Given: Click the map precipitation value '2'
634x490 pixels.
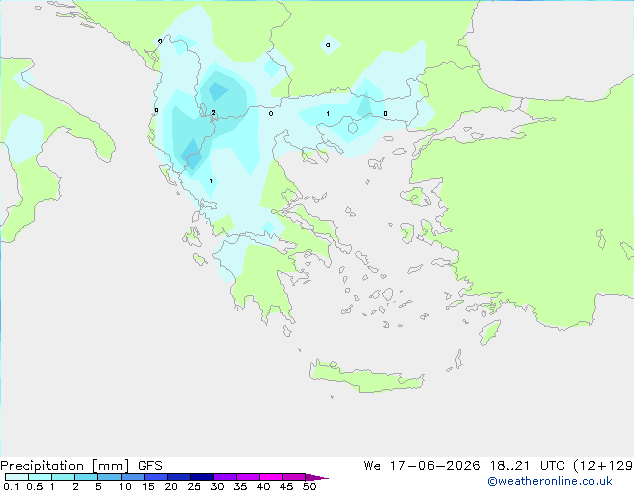Looking at the screenshot, I should point(213,113).
